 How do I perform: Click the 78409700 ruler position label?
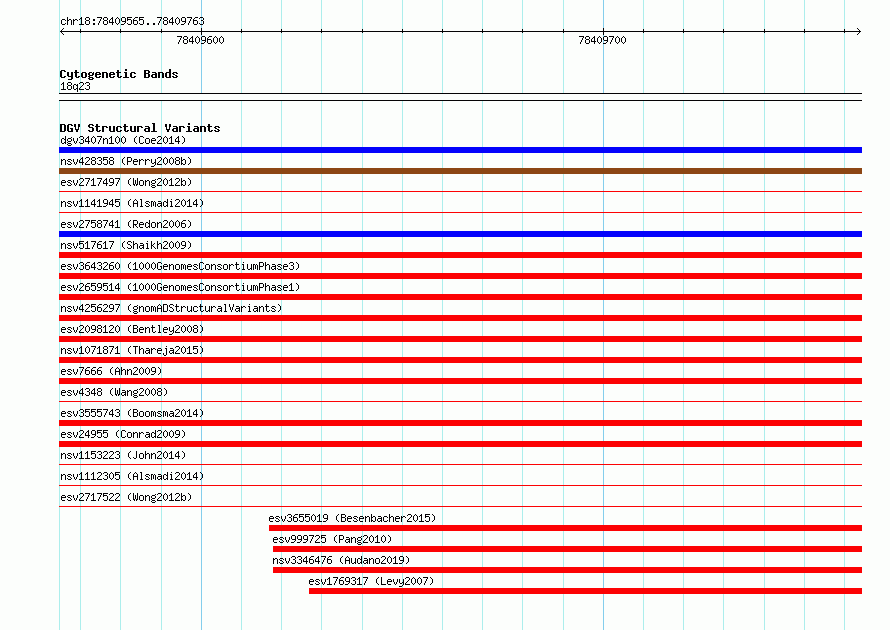point(602,40)
